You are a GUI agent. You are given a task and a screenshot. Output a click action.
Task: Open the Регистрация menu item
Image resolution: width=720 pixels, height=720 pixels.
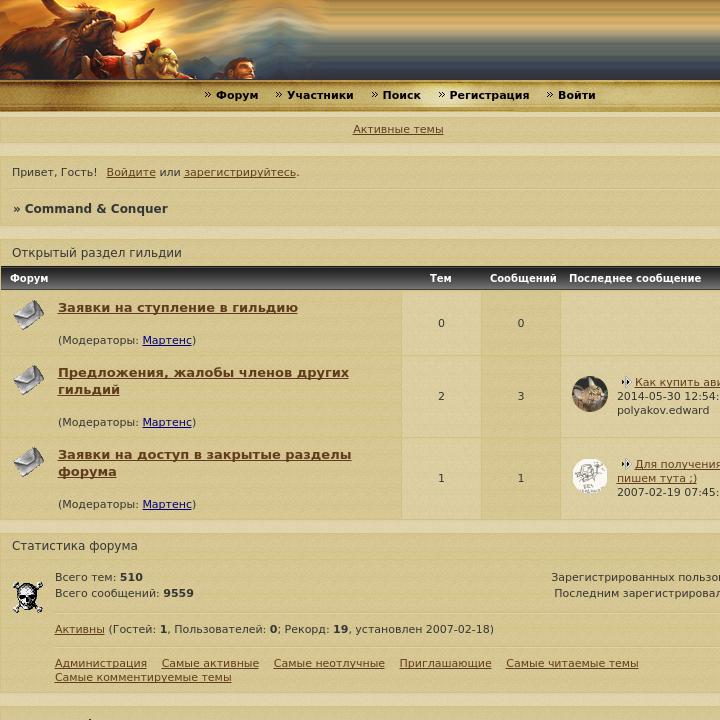point(489,95)
